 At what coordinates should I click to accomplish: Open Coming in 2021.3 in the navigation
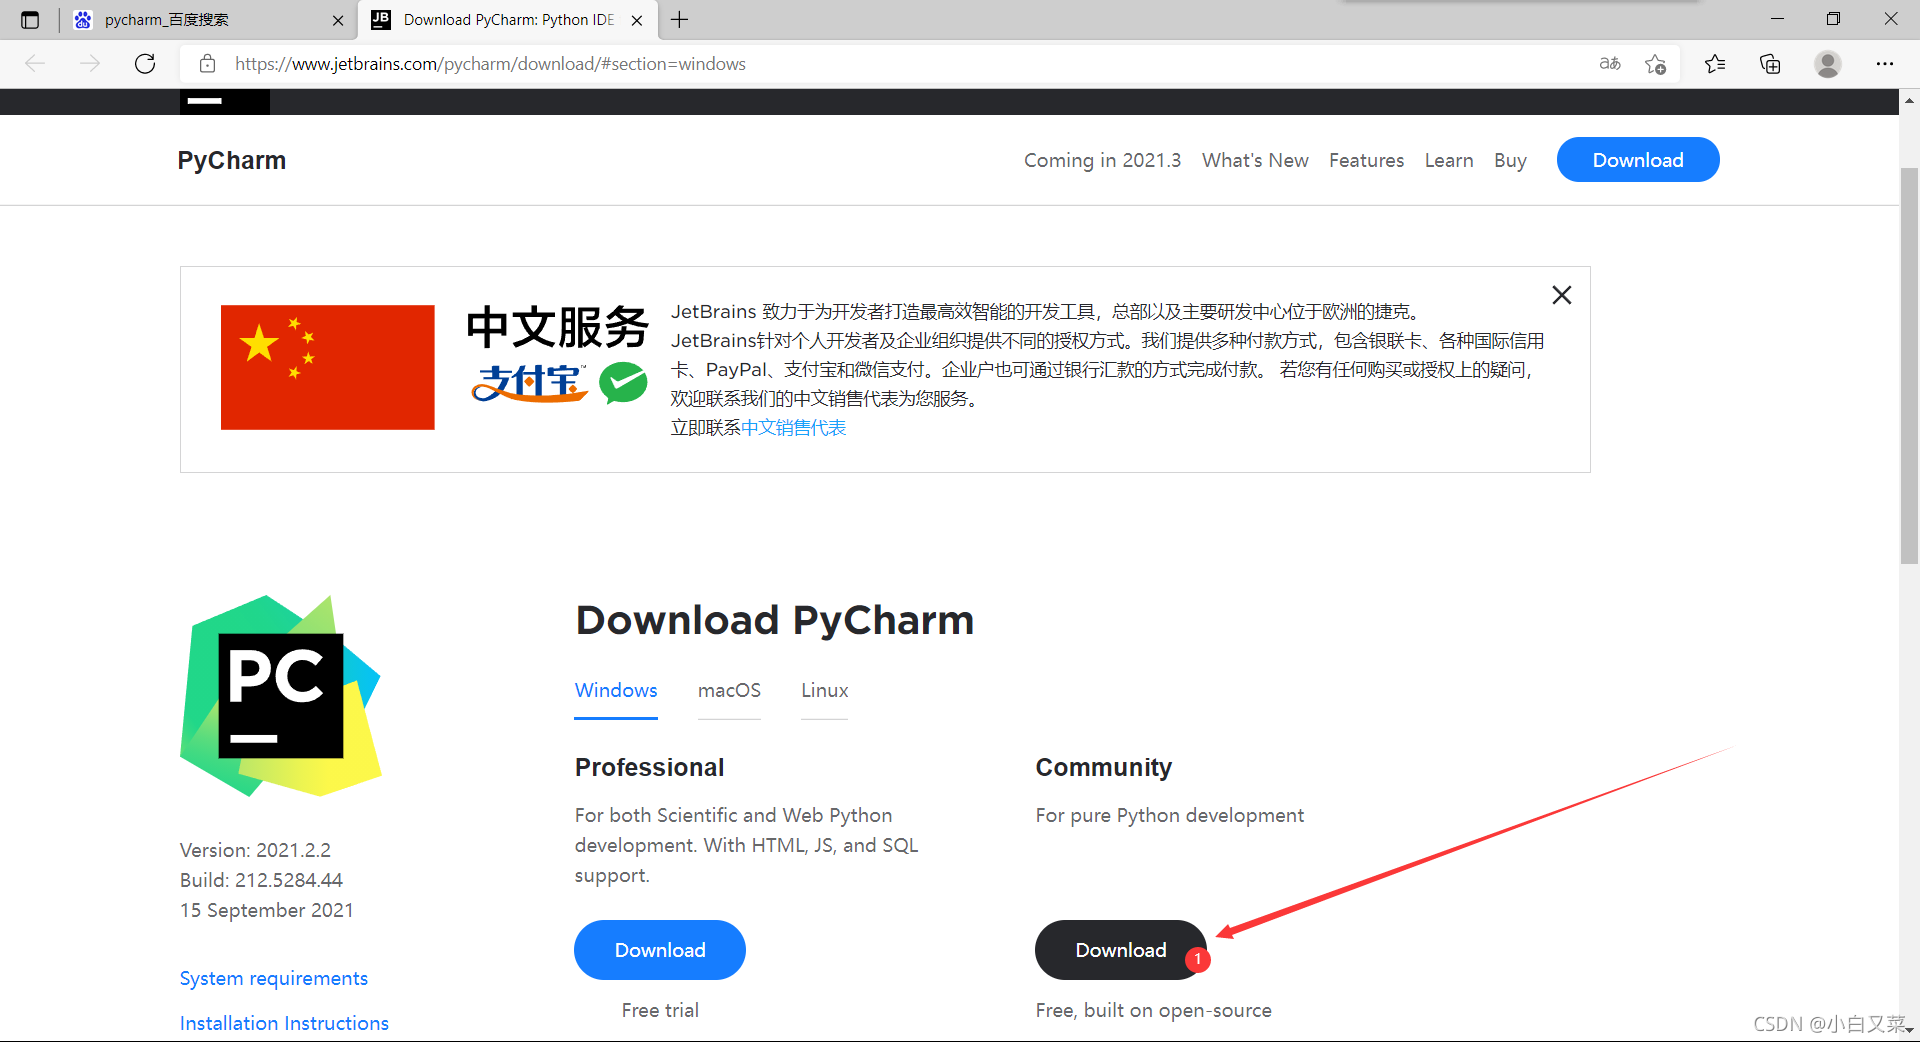pos(1102,161)
